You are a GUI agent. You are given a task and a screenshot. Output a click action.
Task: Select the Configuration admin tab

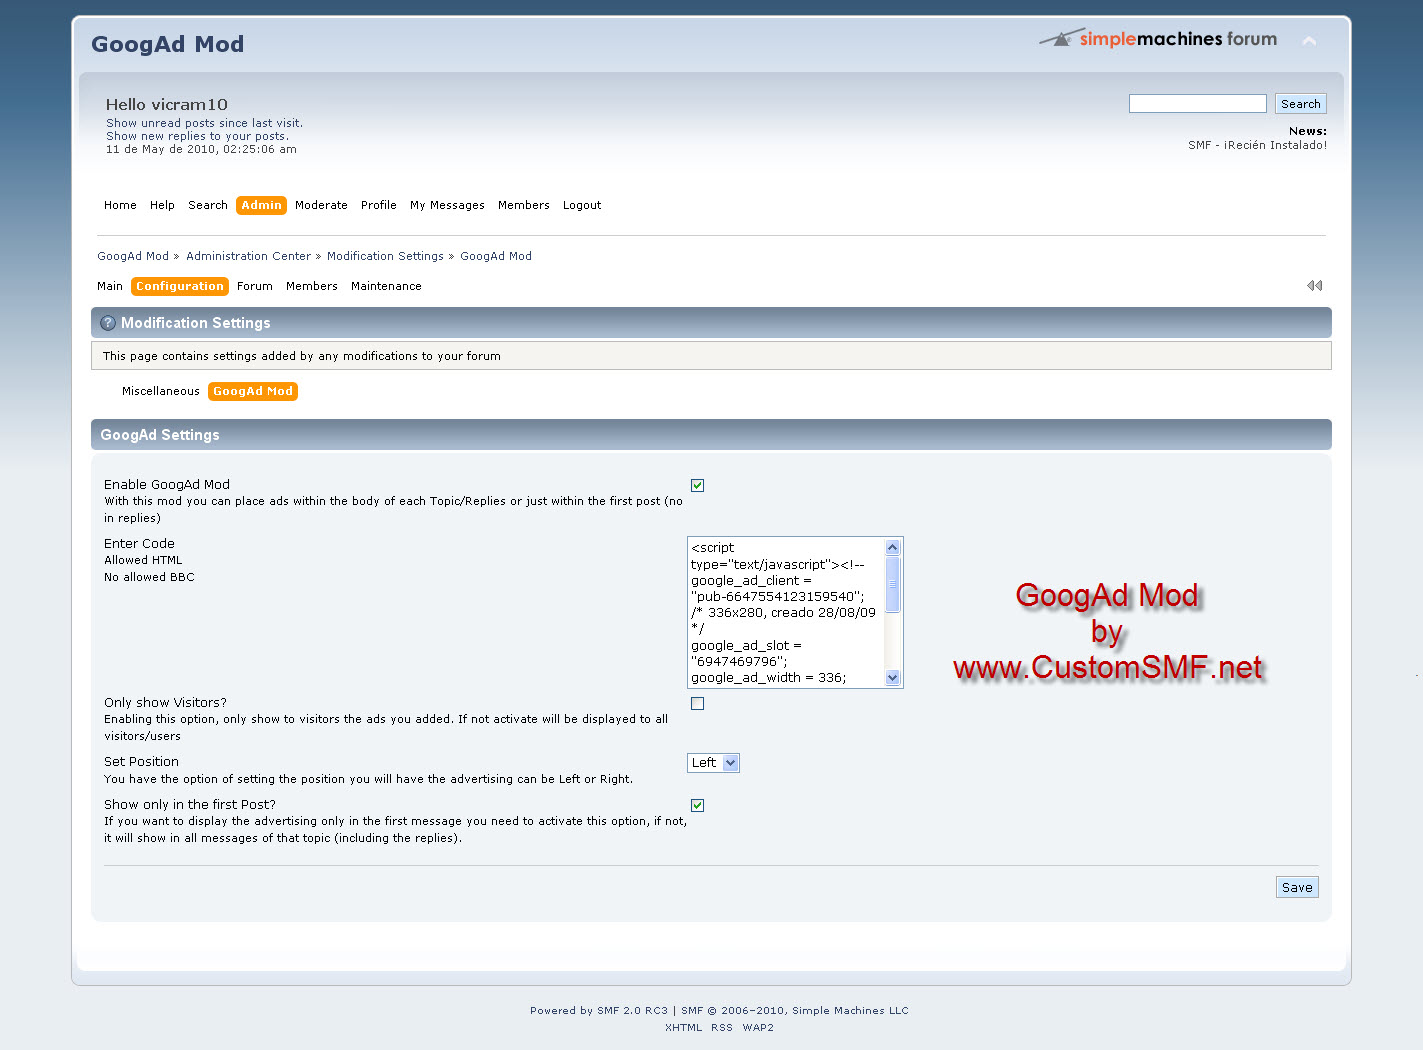coord(180,286)
